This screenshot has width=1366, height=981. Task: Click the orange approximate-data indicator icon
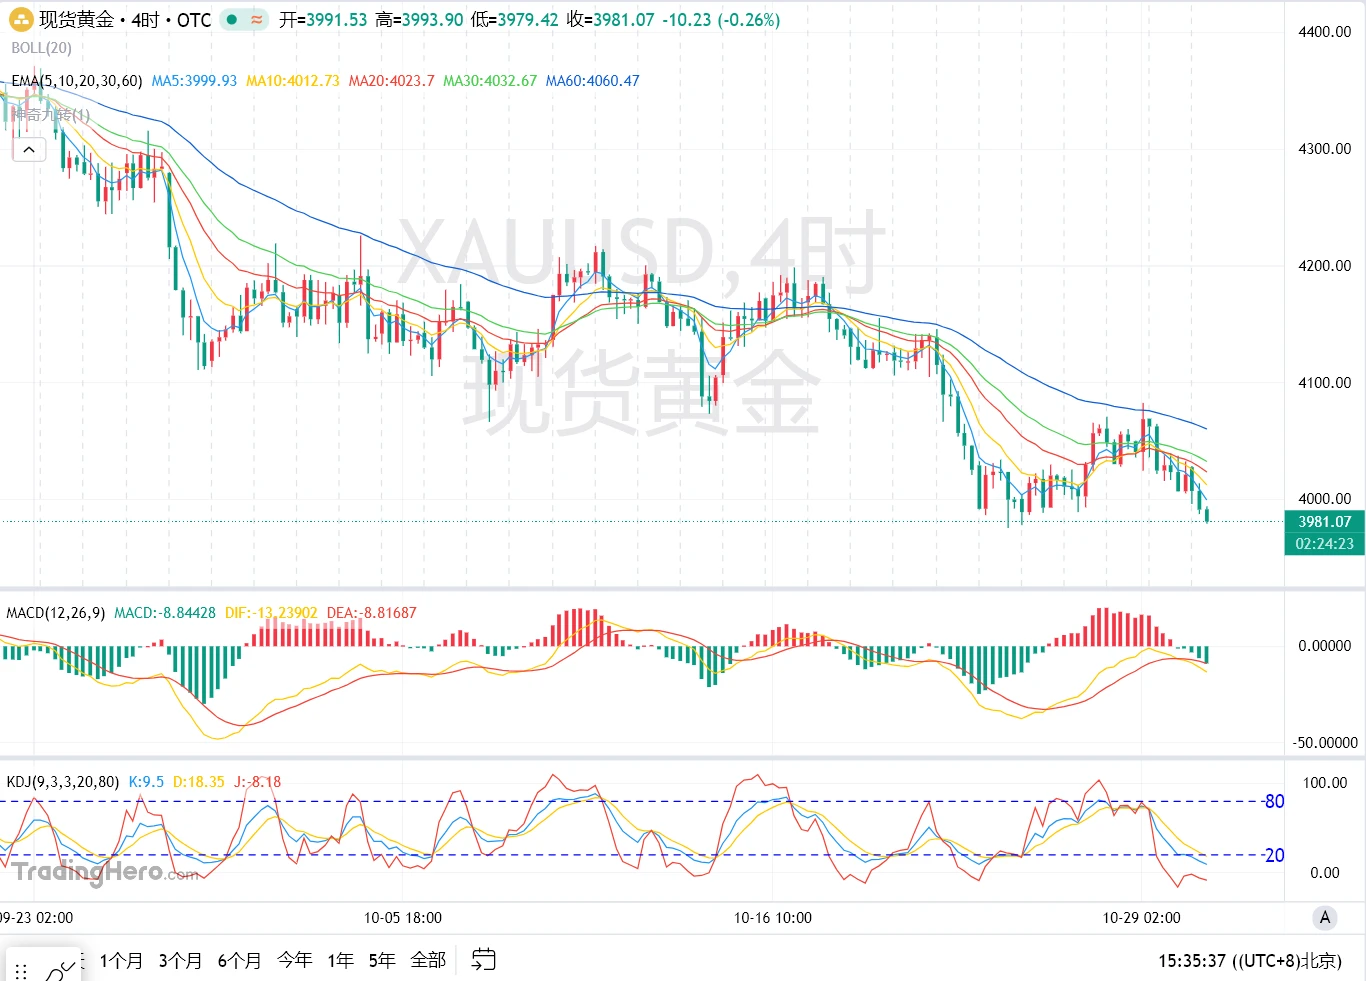[x=257, y=19]
